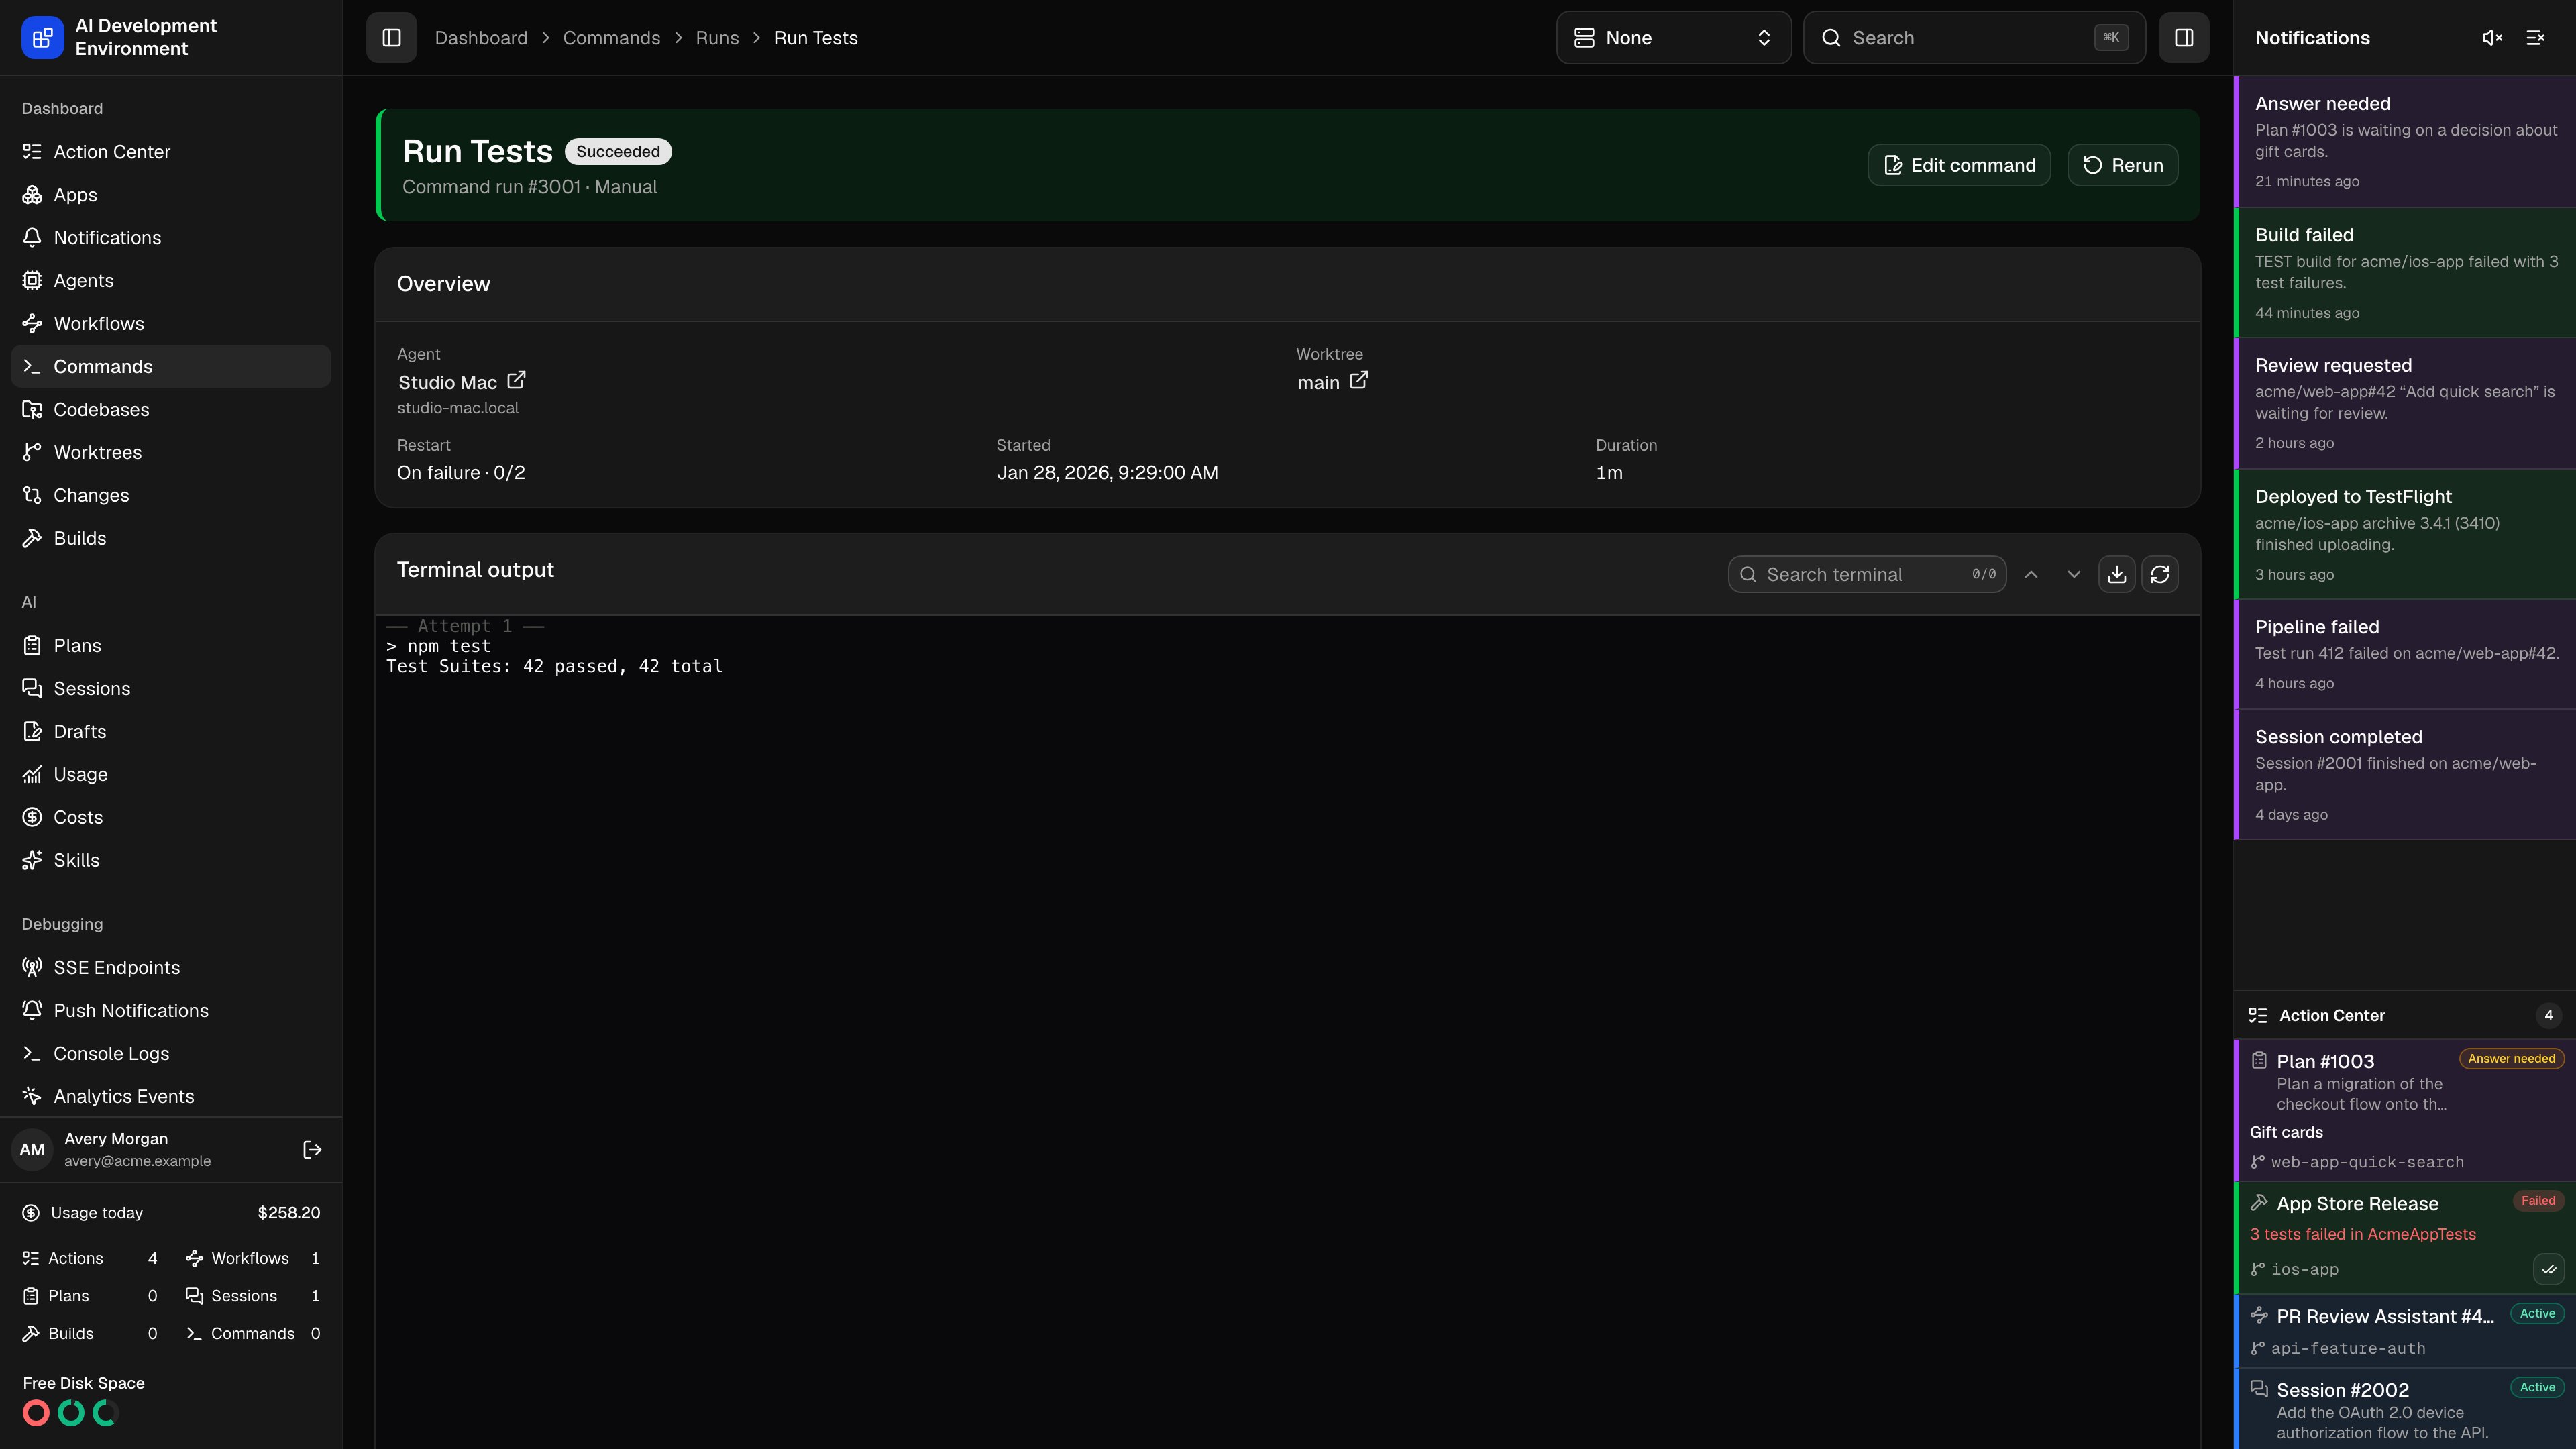Go to Dashboard in the breadcrumb
2576x1449 pixels.
(481, 38)
